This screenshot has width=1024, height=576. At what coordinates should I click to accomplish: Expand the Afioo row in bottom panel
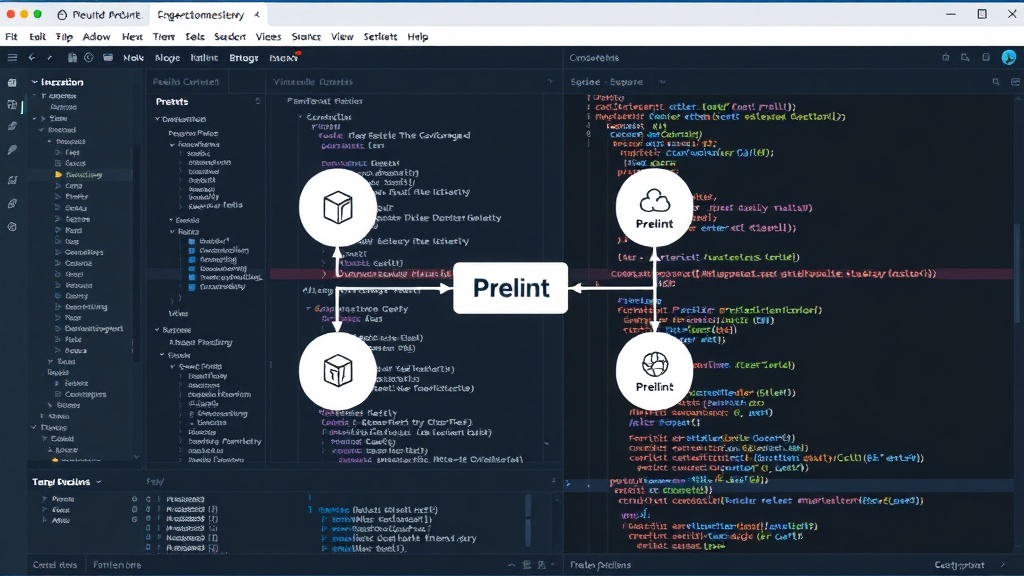[44, 520]
